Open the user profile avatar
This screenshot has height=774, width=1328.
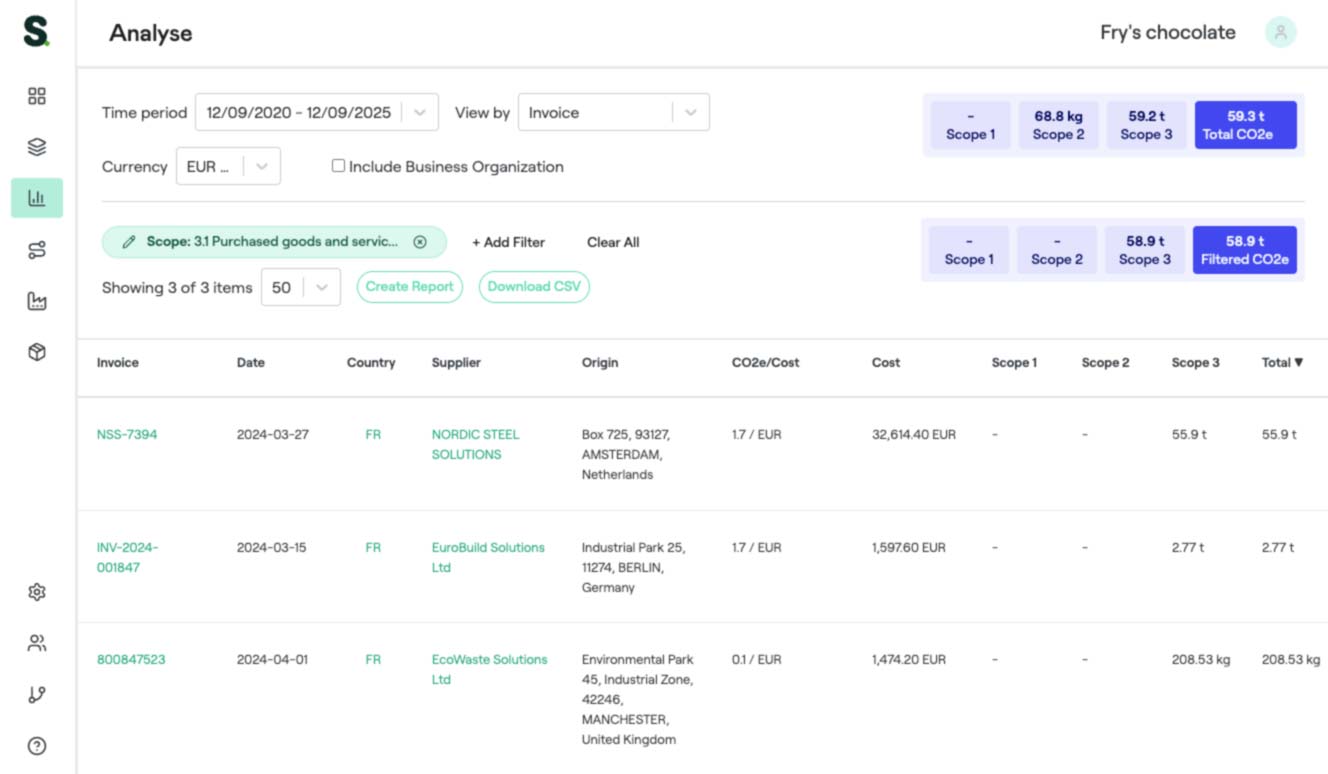(x=1280, y=32)
